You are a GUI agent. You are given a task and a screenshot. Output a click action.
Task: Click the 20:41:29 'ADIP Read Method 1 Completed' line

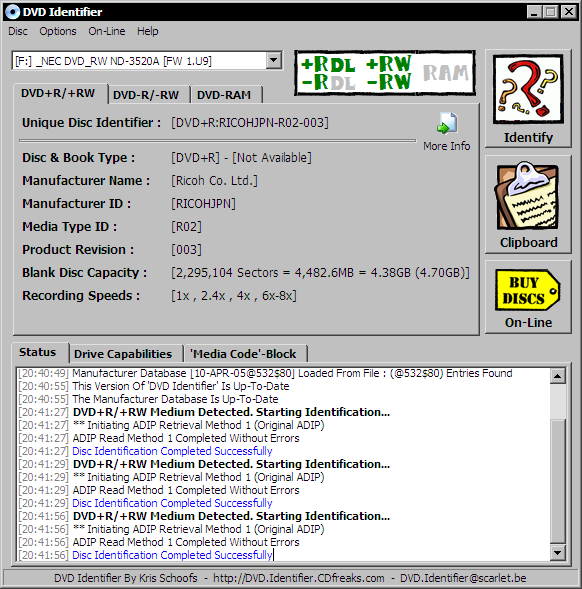pyautogui.click(x=159, y=490)
